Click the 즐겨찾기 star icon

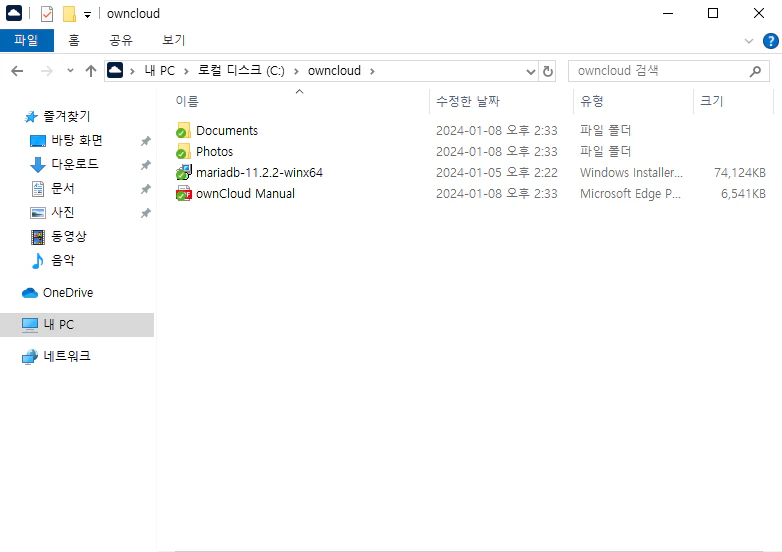[x=31, y=117]
